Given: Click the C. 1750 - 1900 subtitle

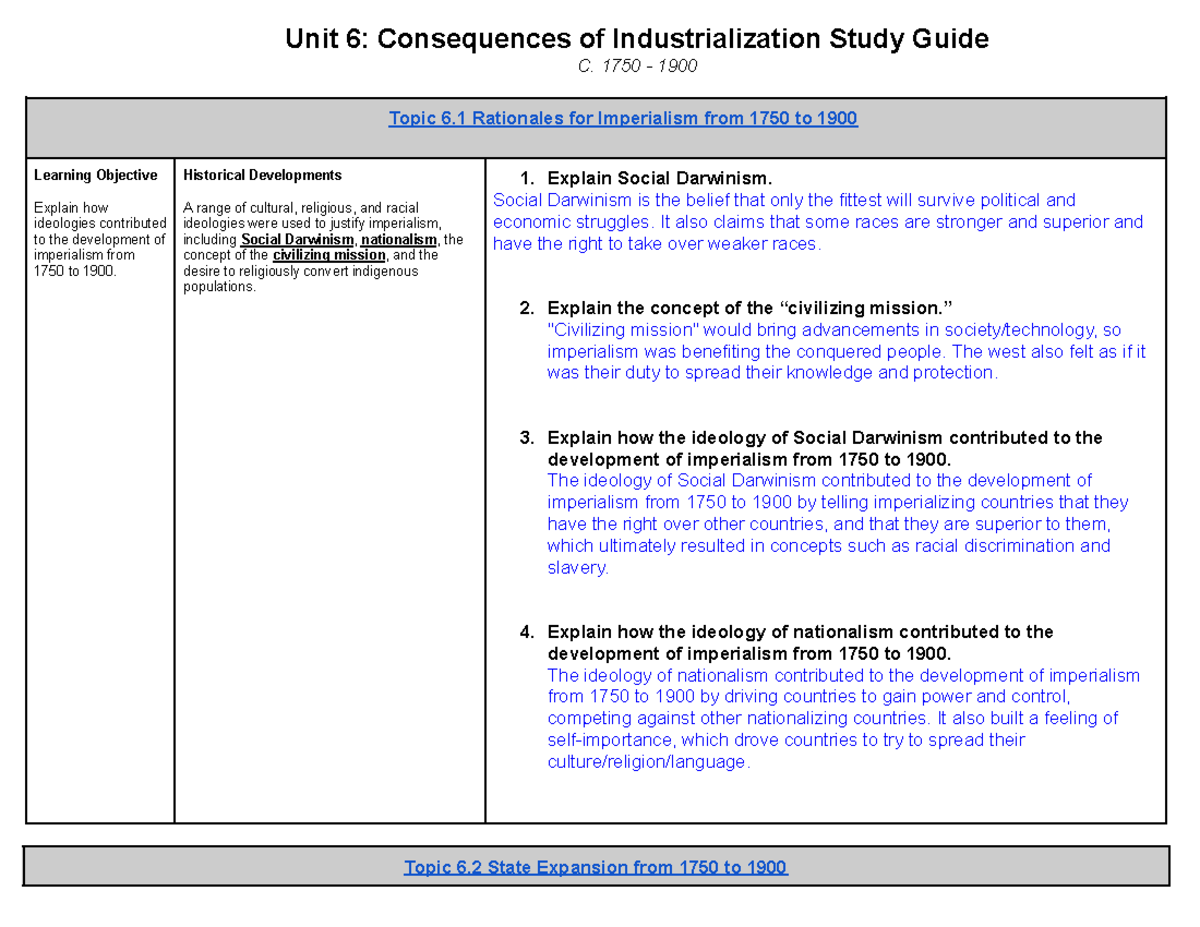Looking at the screenshot, I should (639, 66).
